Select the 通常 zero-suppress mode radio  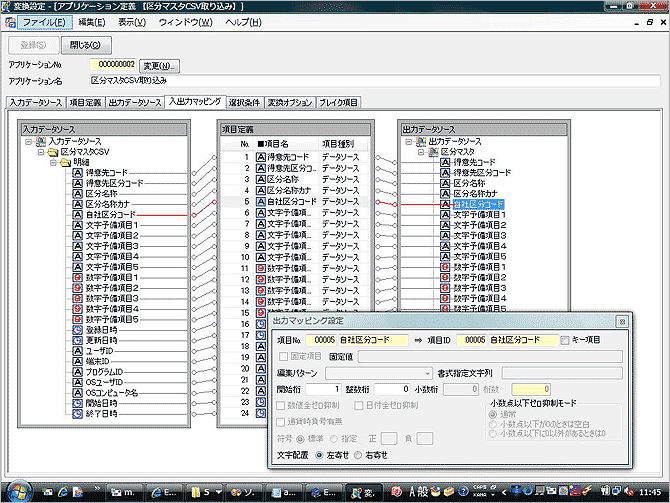click(493, 414)
